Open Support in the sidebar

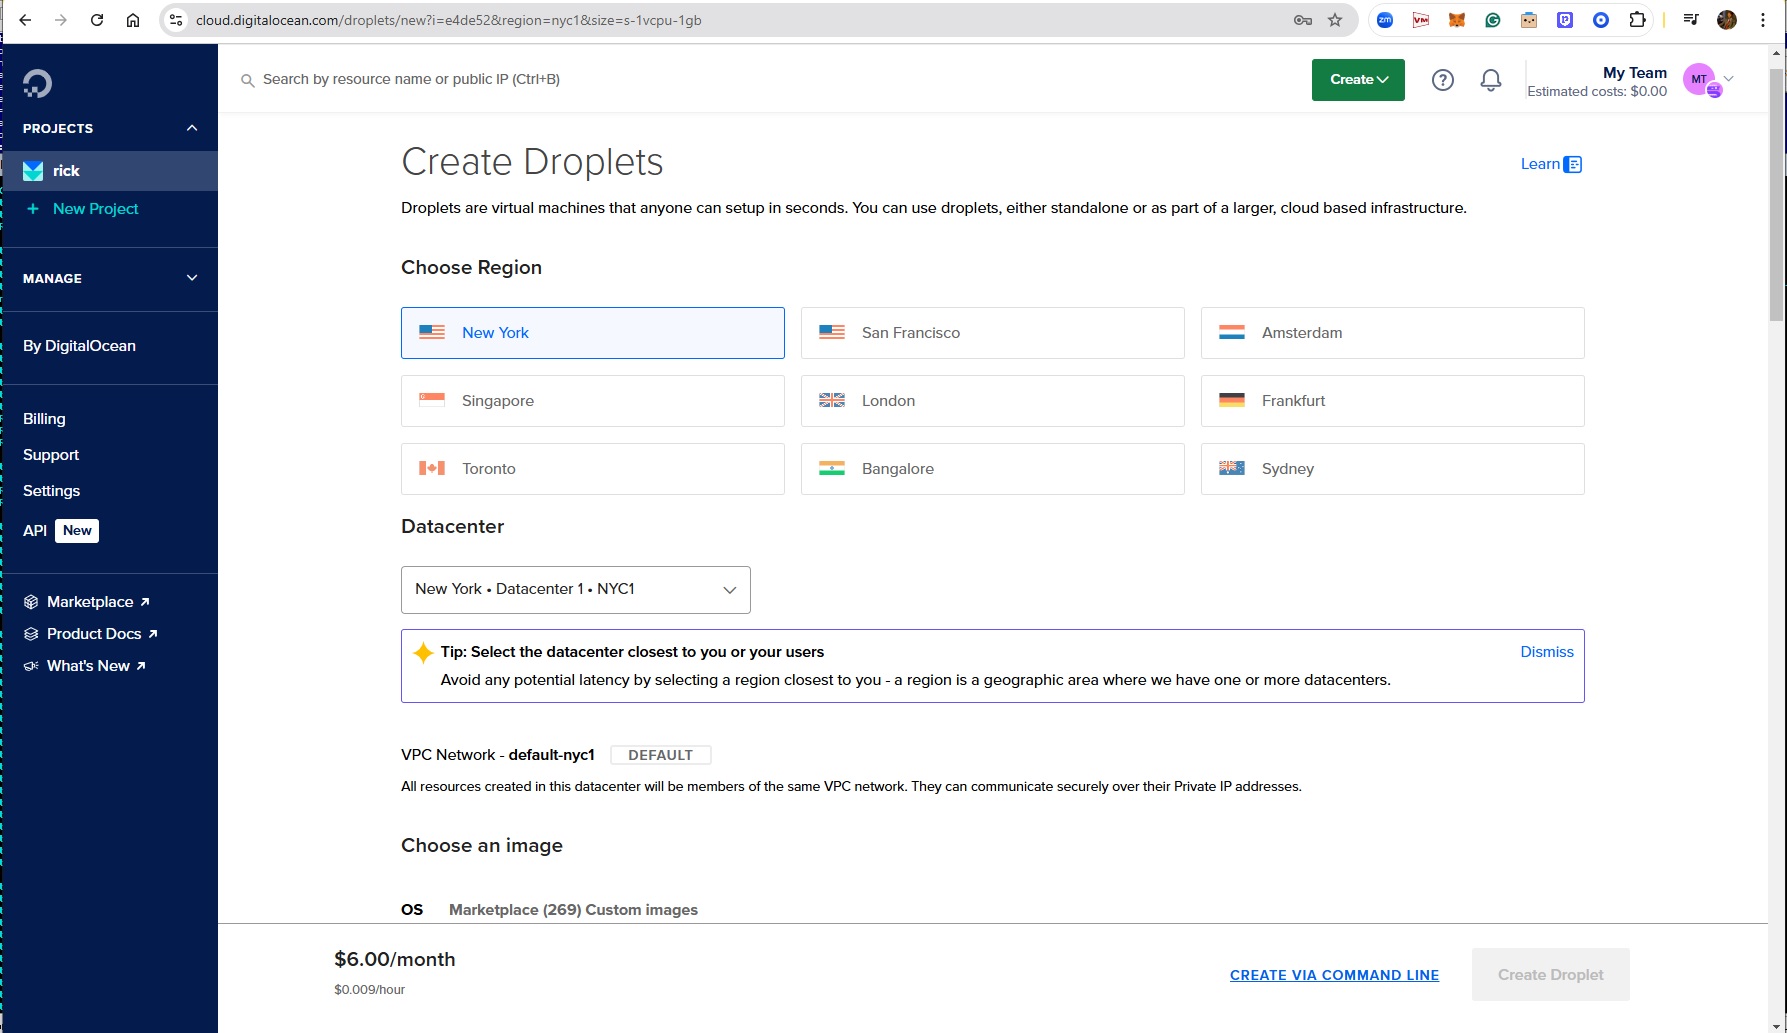pos(51,455)
